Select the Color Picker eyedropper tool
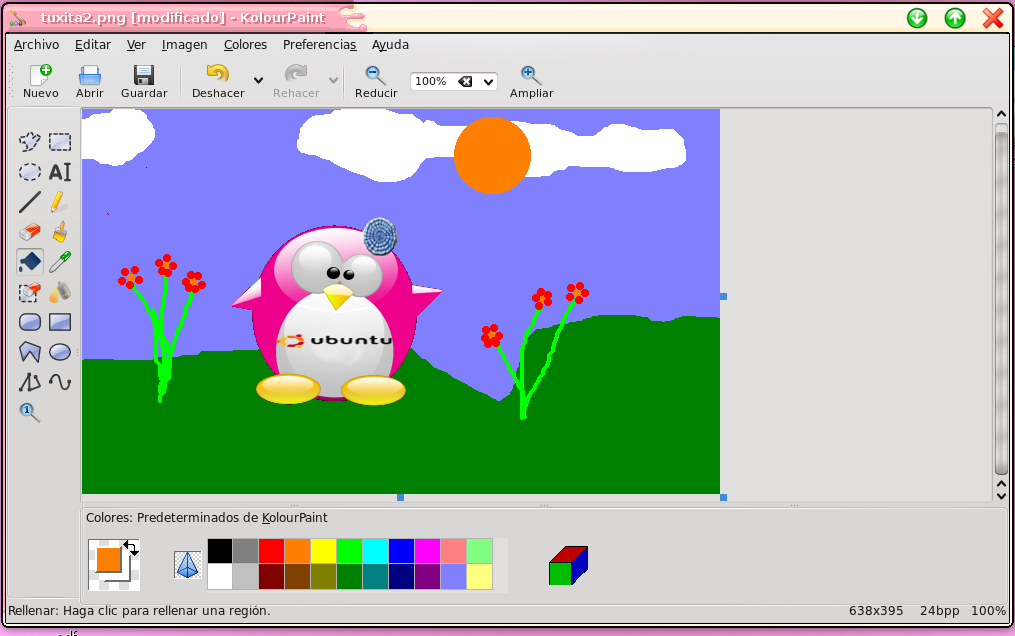This screenshot has width=1015, height=636. coord(60,262)
